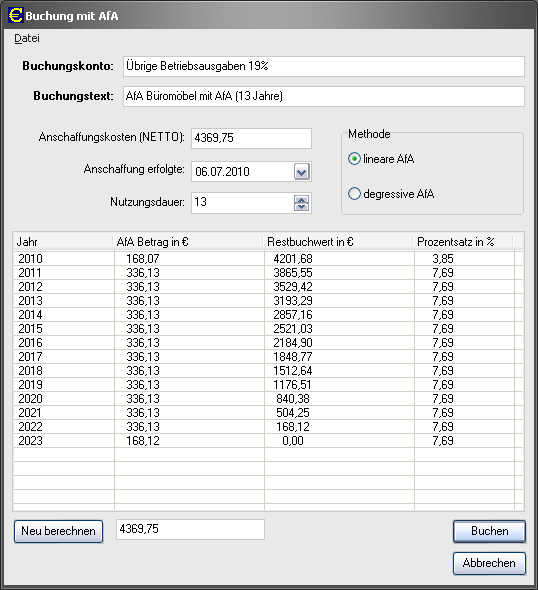Select the row for year 2017
Screen dimensions: 538x590
click(x=268, y=357)
